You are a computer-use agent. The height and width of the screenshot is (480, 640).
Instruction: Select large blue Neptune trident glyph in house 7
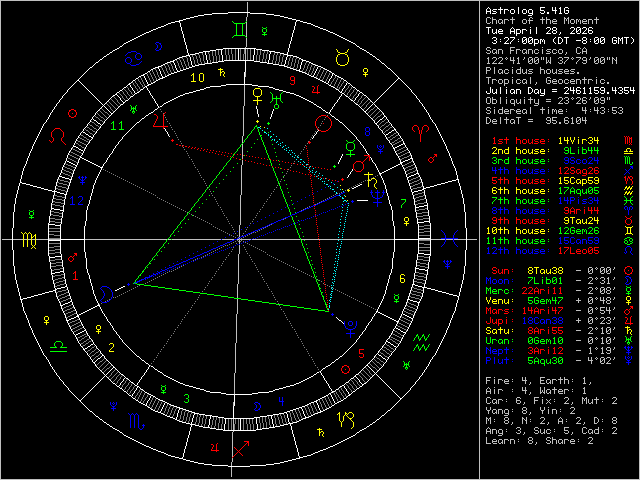[378, 198]
